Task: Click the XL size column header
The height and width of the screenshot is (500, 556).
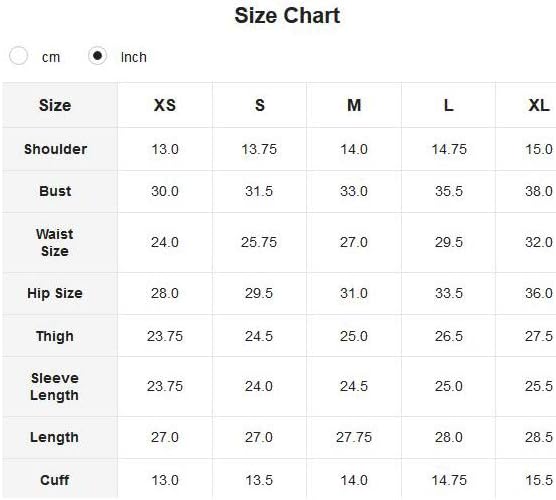Action: (x=539, y=105)
